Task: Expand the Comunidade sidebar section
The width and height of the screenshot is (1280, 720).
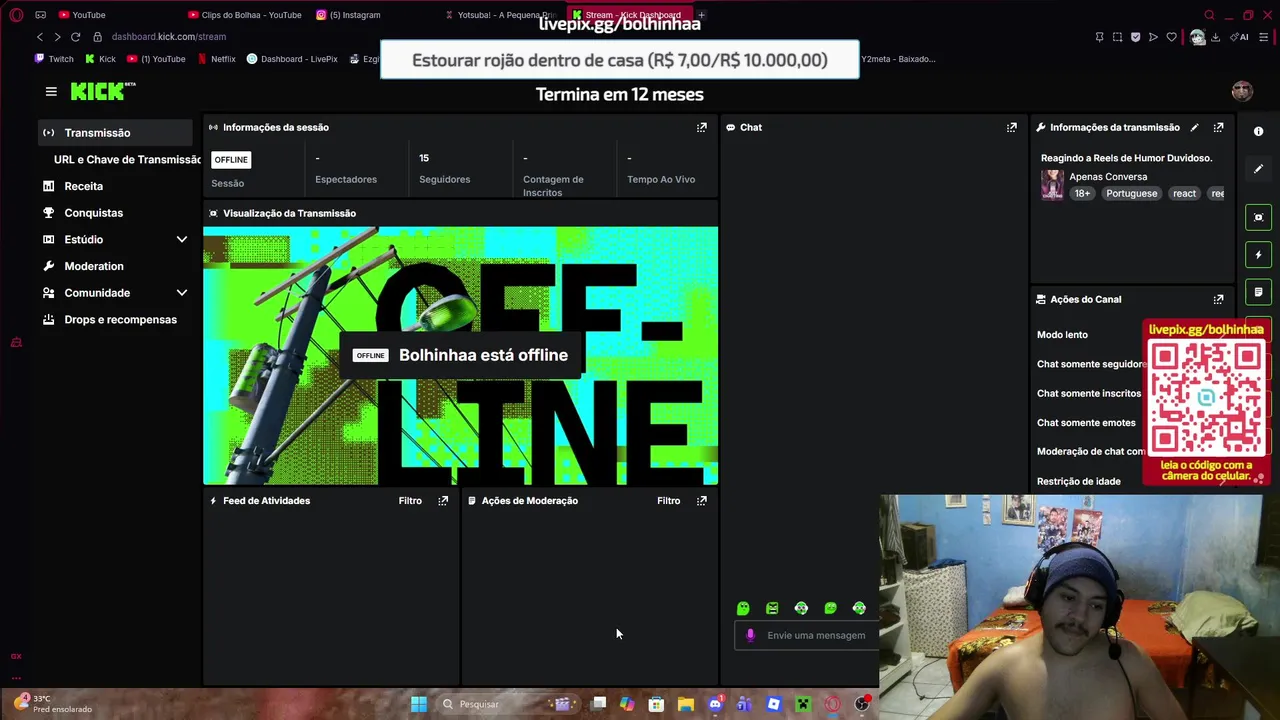Action: tap(182, 293)
